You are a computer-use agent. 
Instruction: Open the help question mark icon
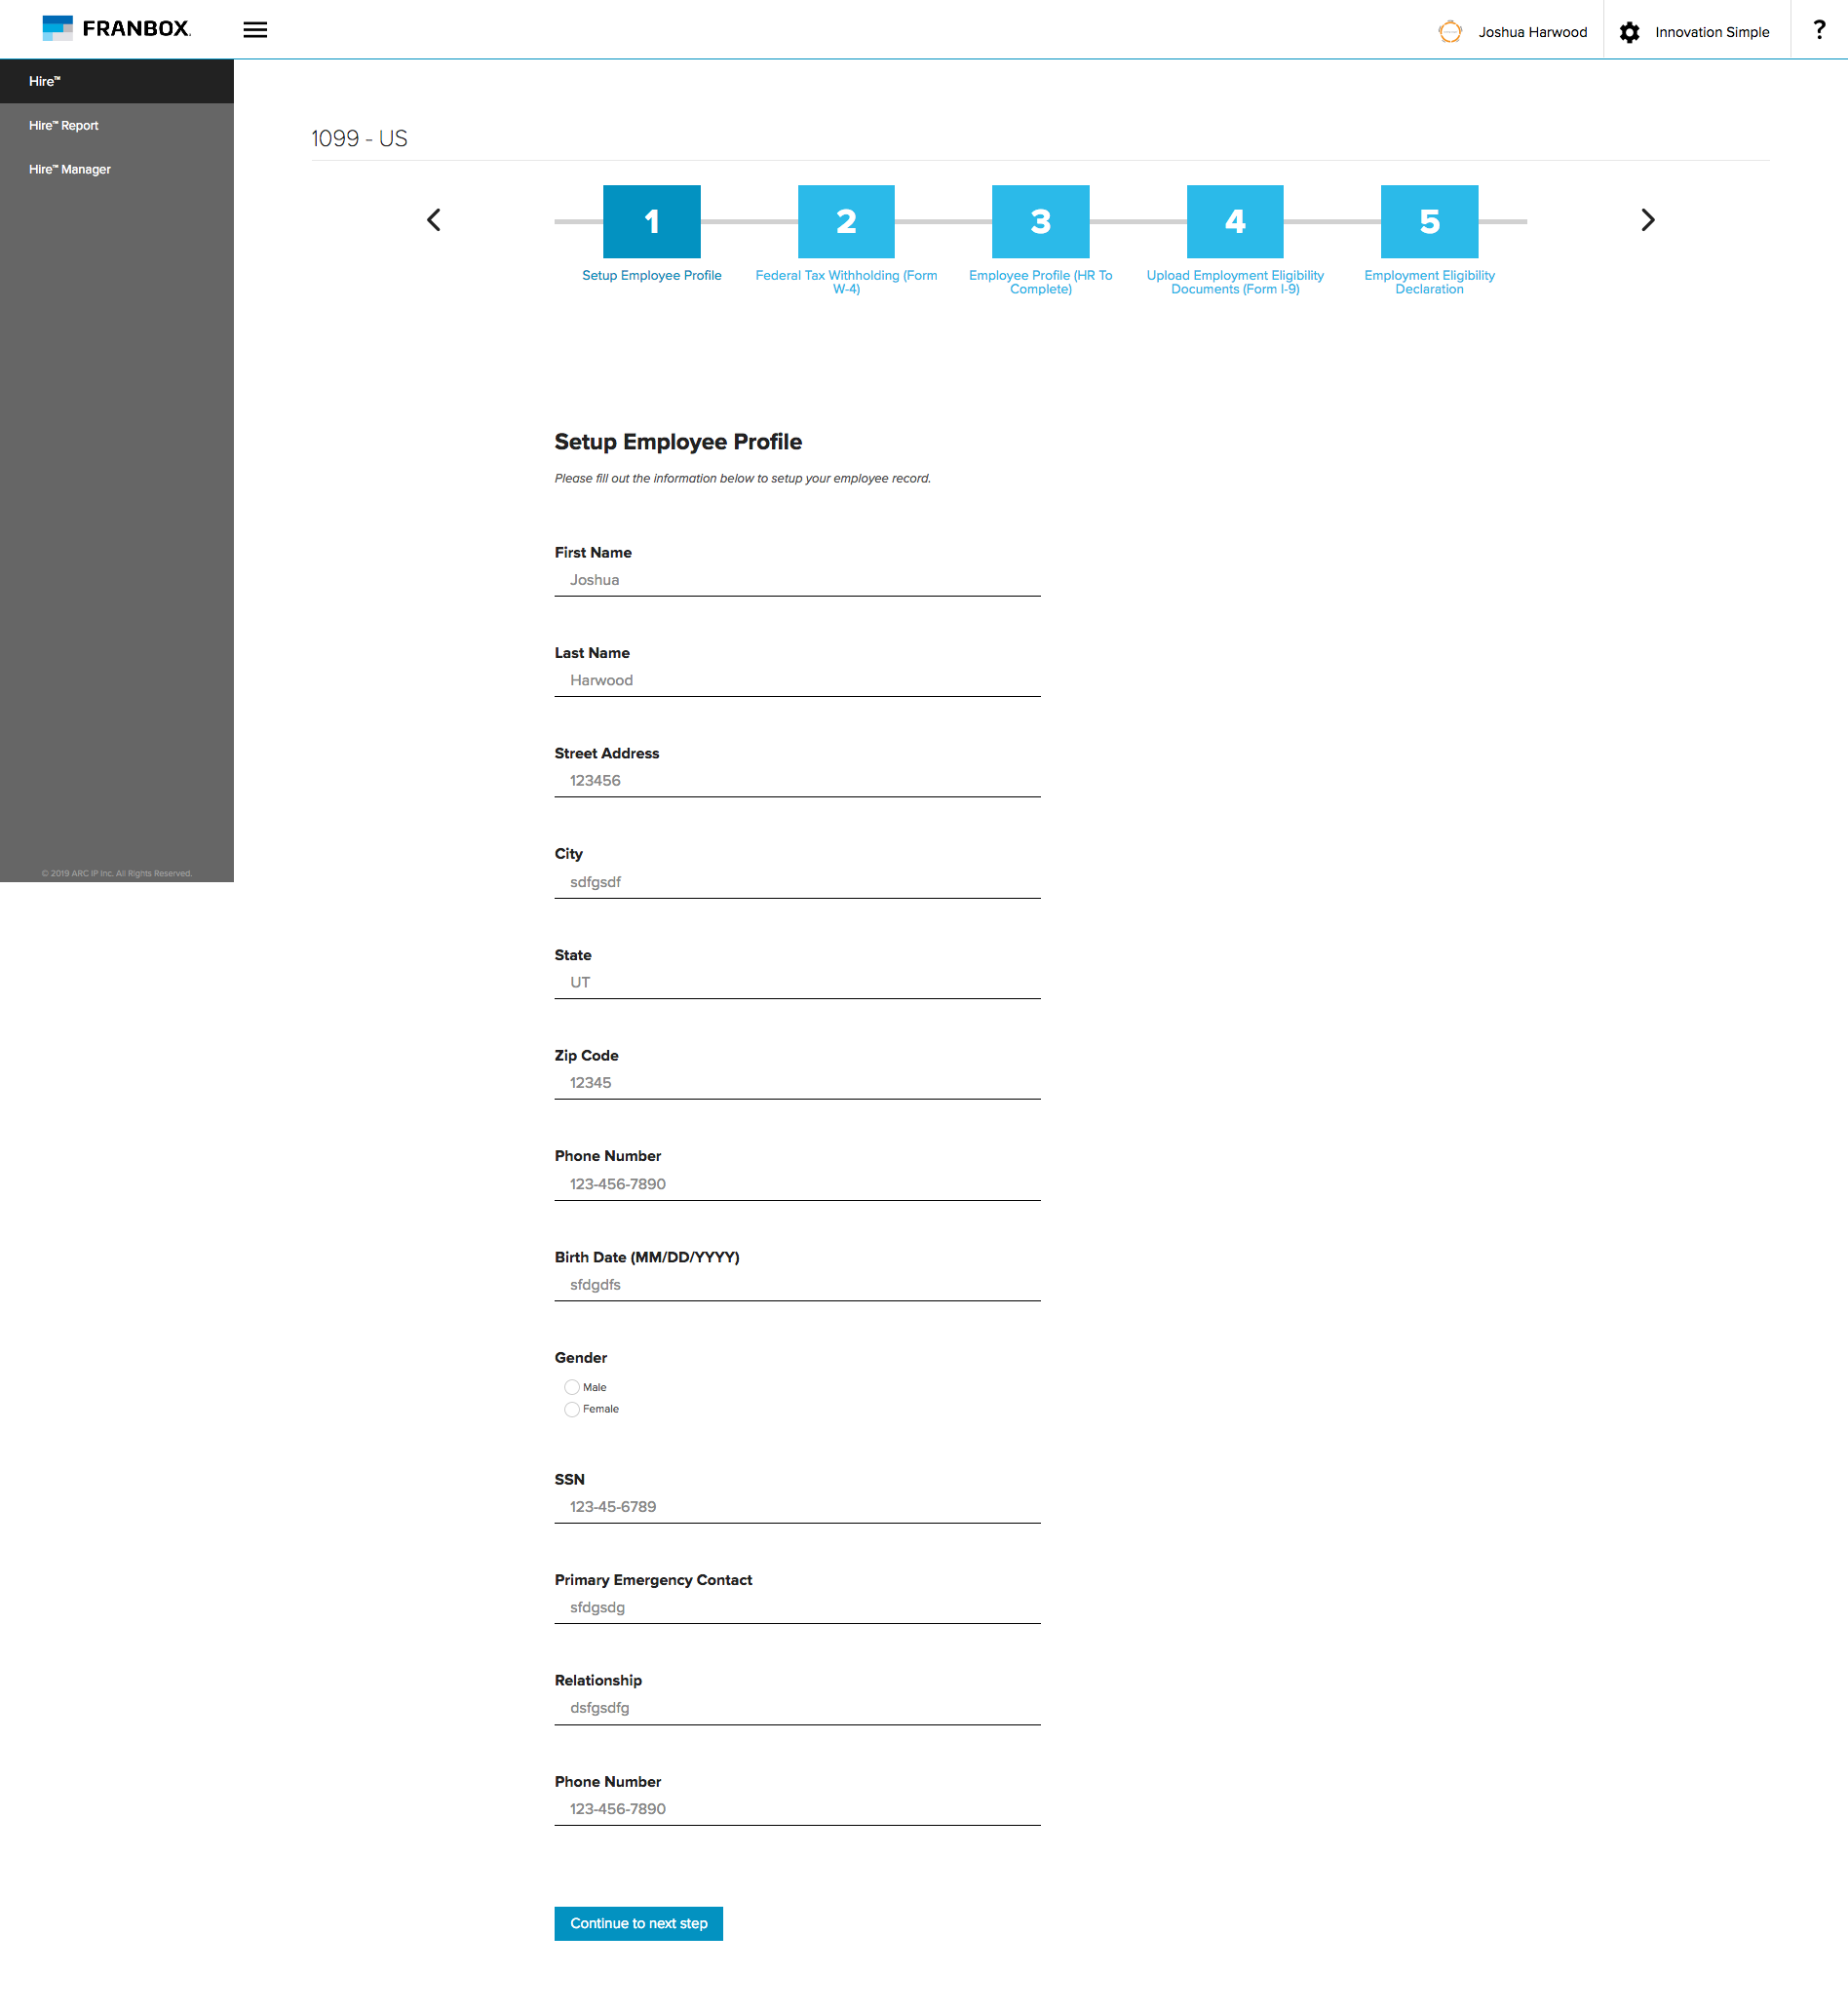click(1819, 30)
